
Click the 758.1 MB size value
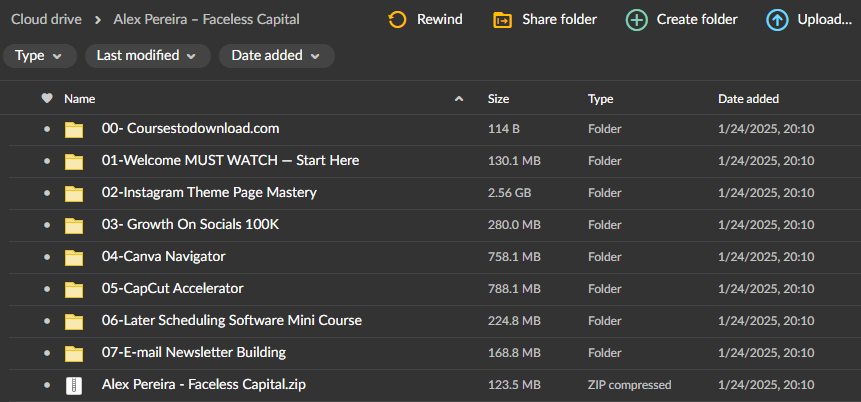coord(515,257)
